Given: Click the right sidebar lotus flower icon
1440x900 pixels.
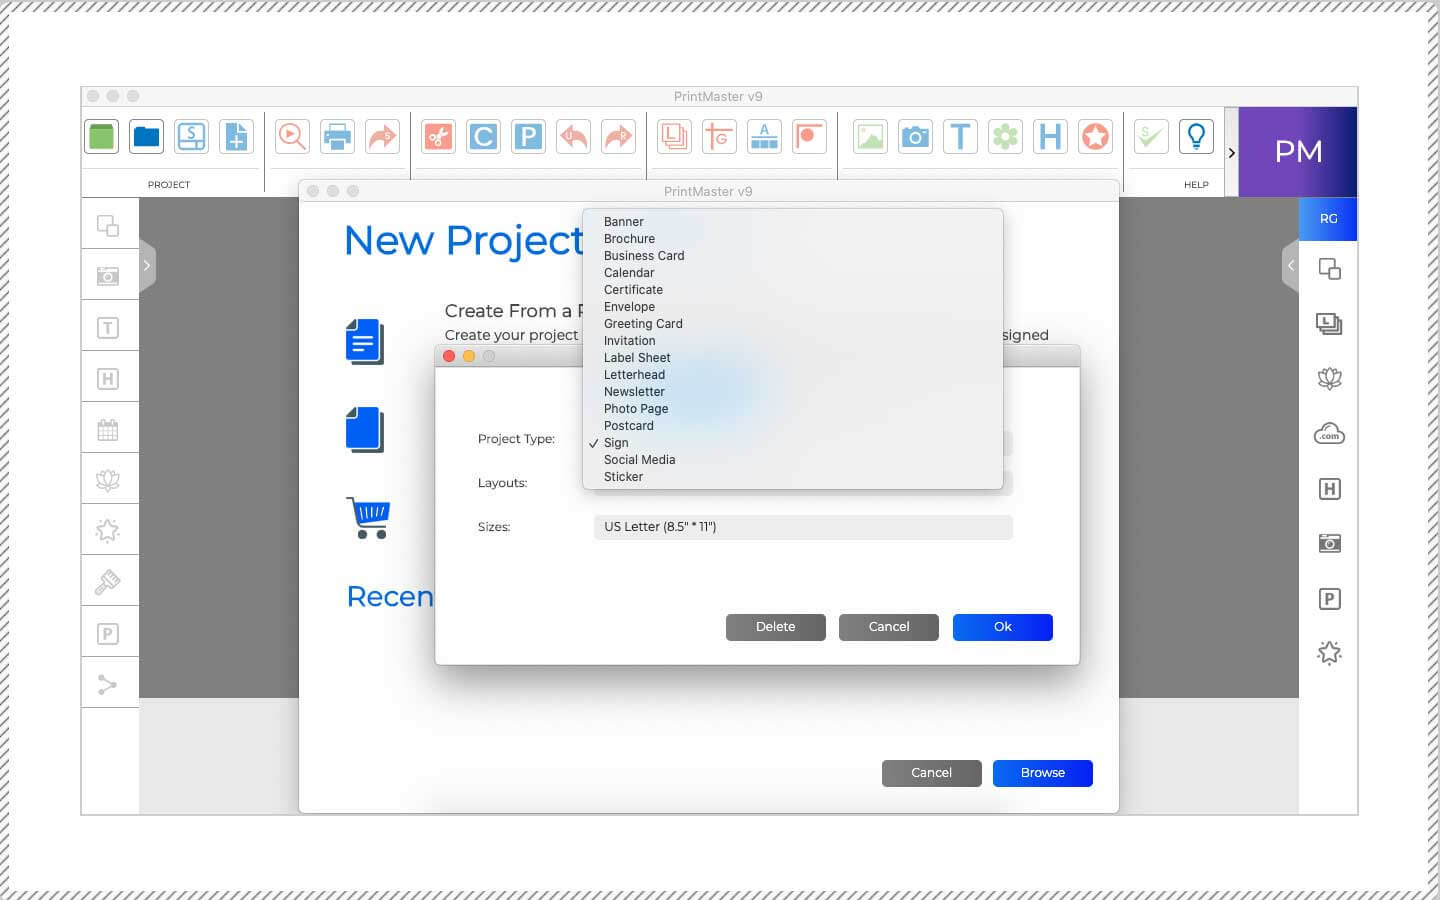Looking at the screenshot, I should 1329,379.
